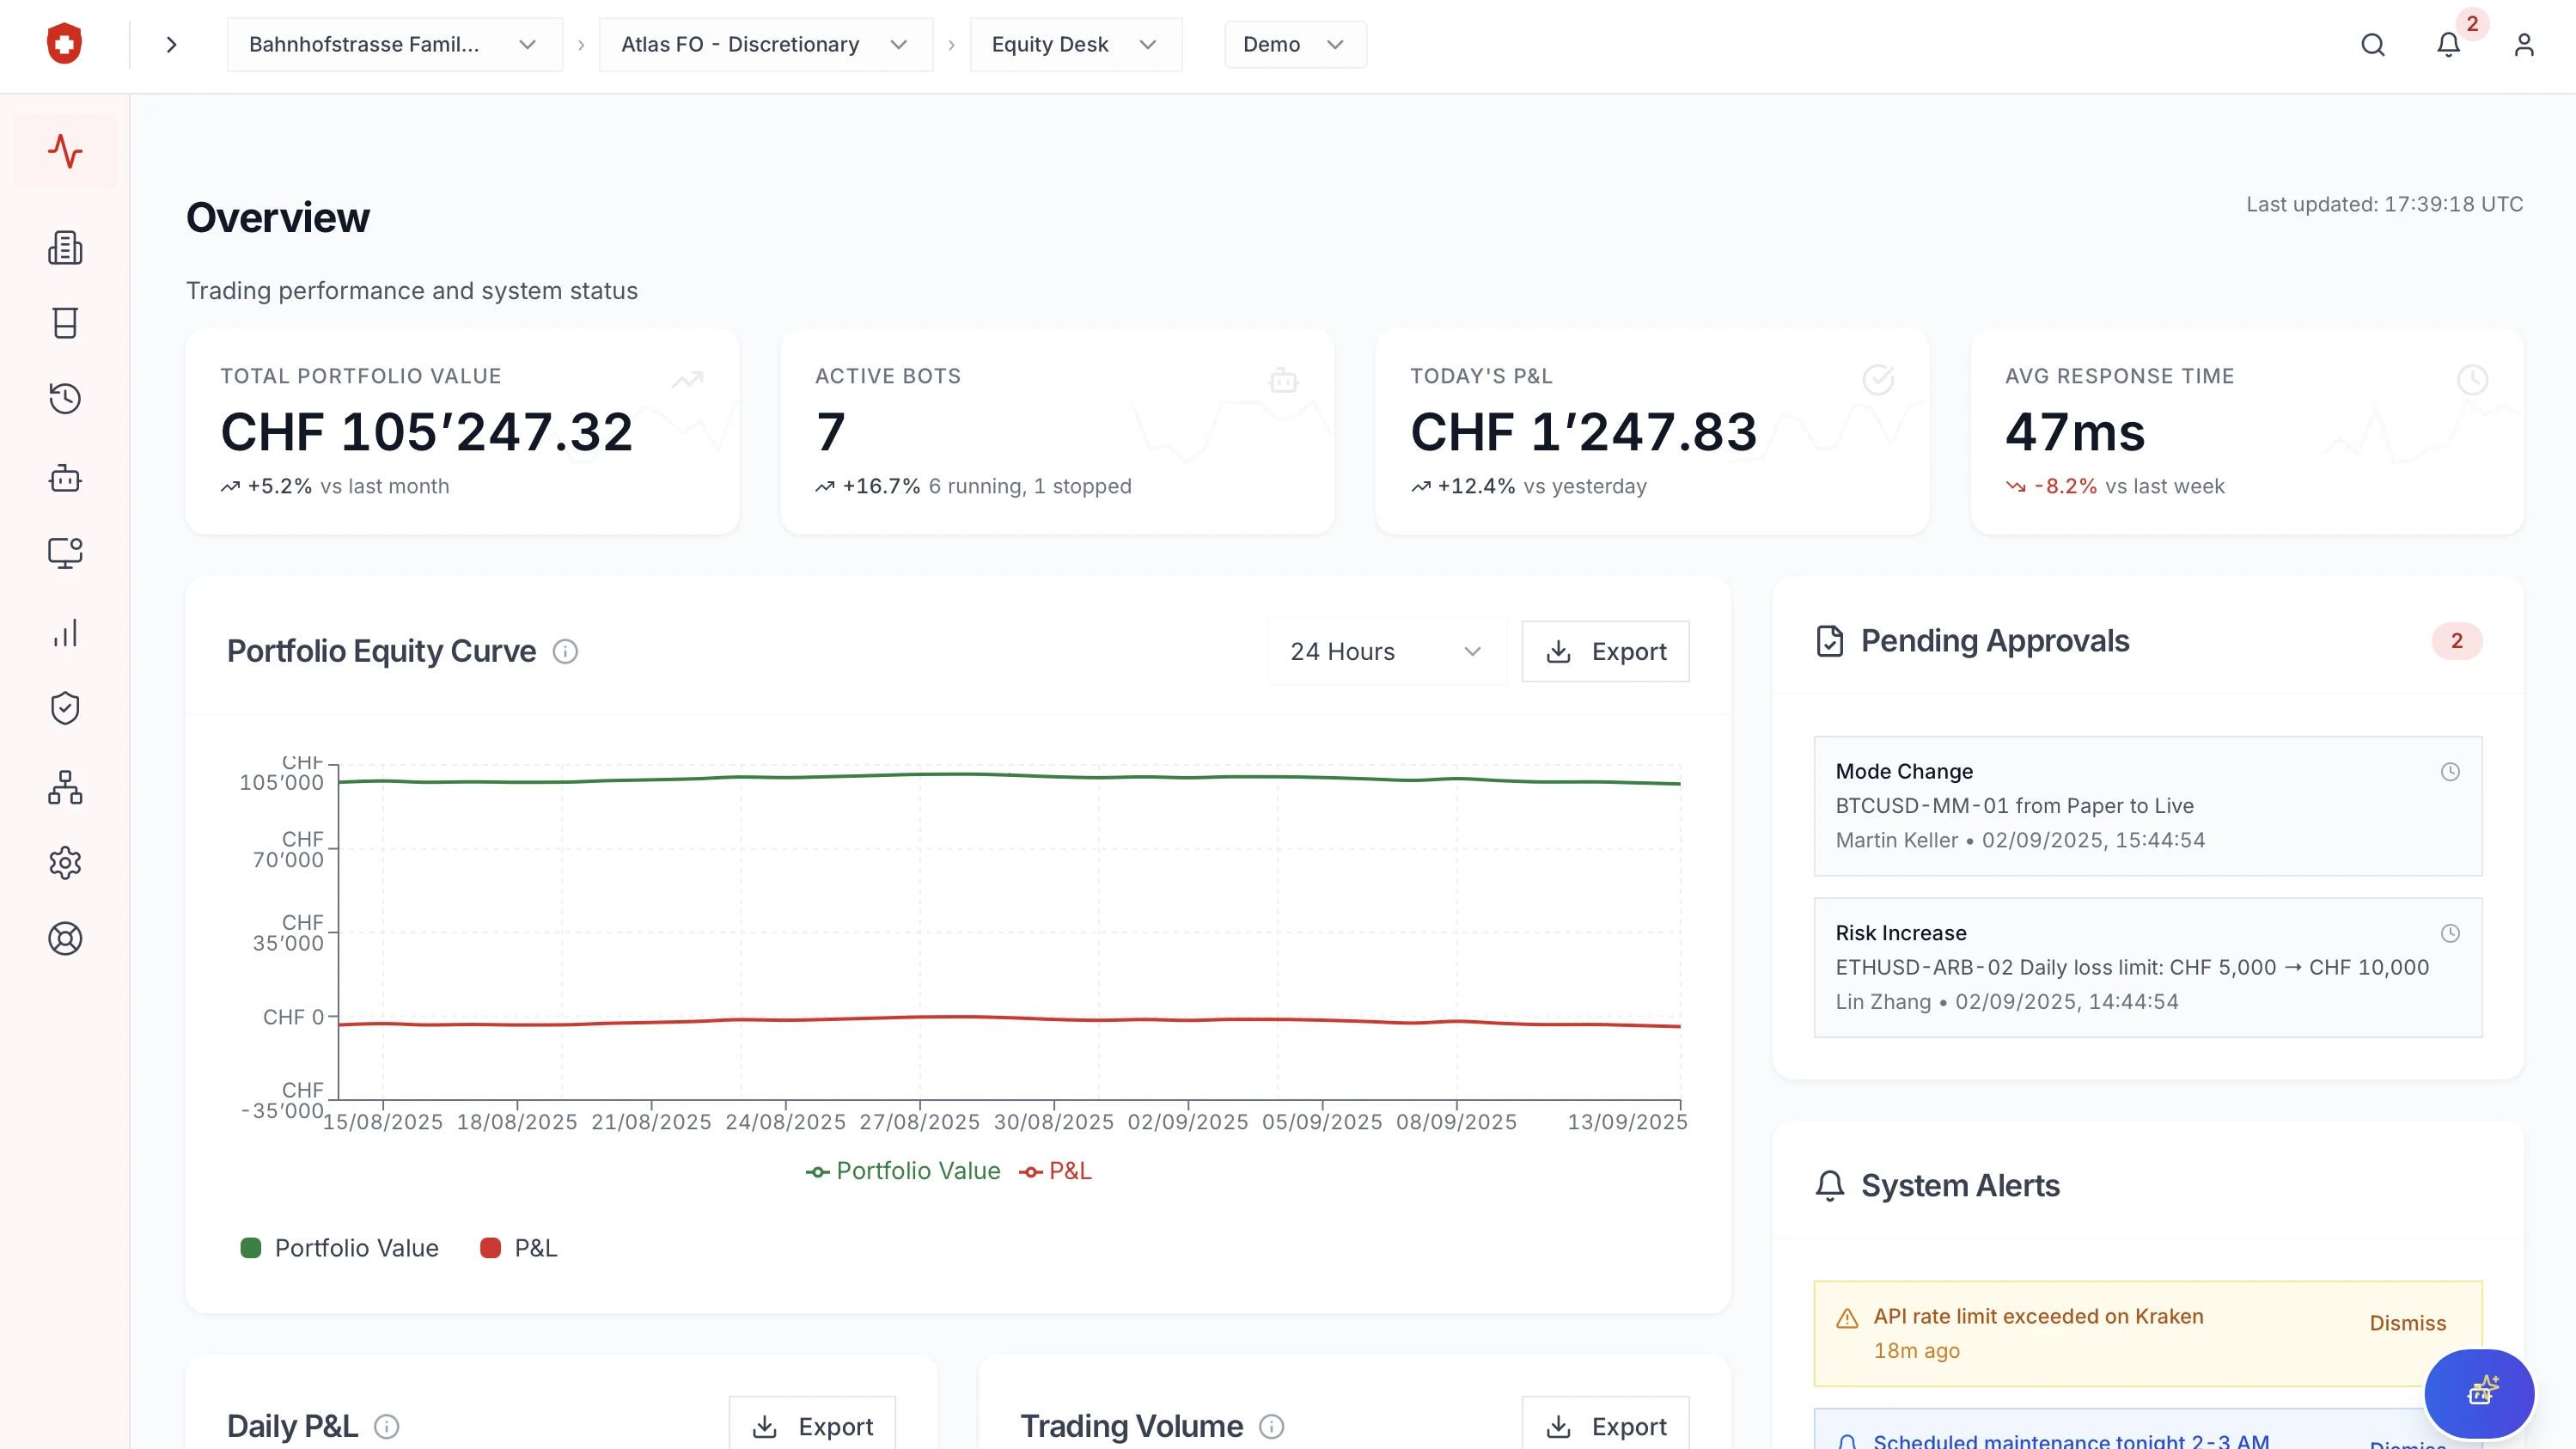Screen dimensions: 2576x1449
Task: Open the Mode Change pending approval card
Action: 2146,805
